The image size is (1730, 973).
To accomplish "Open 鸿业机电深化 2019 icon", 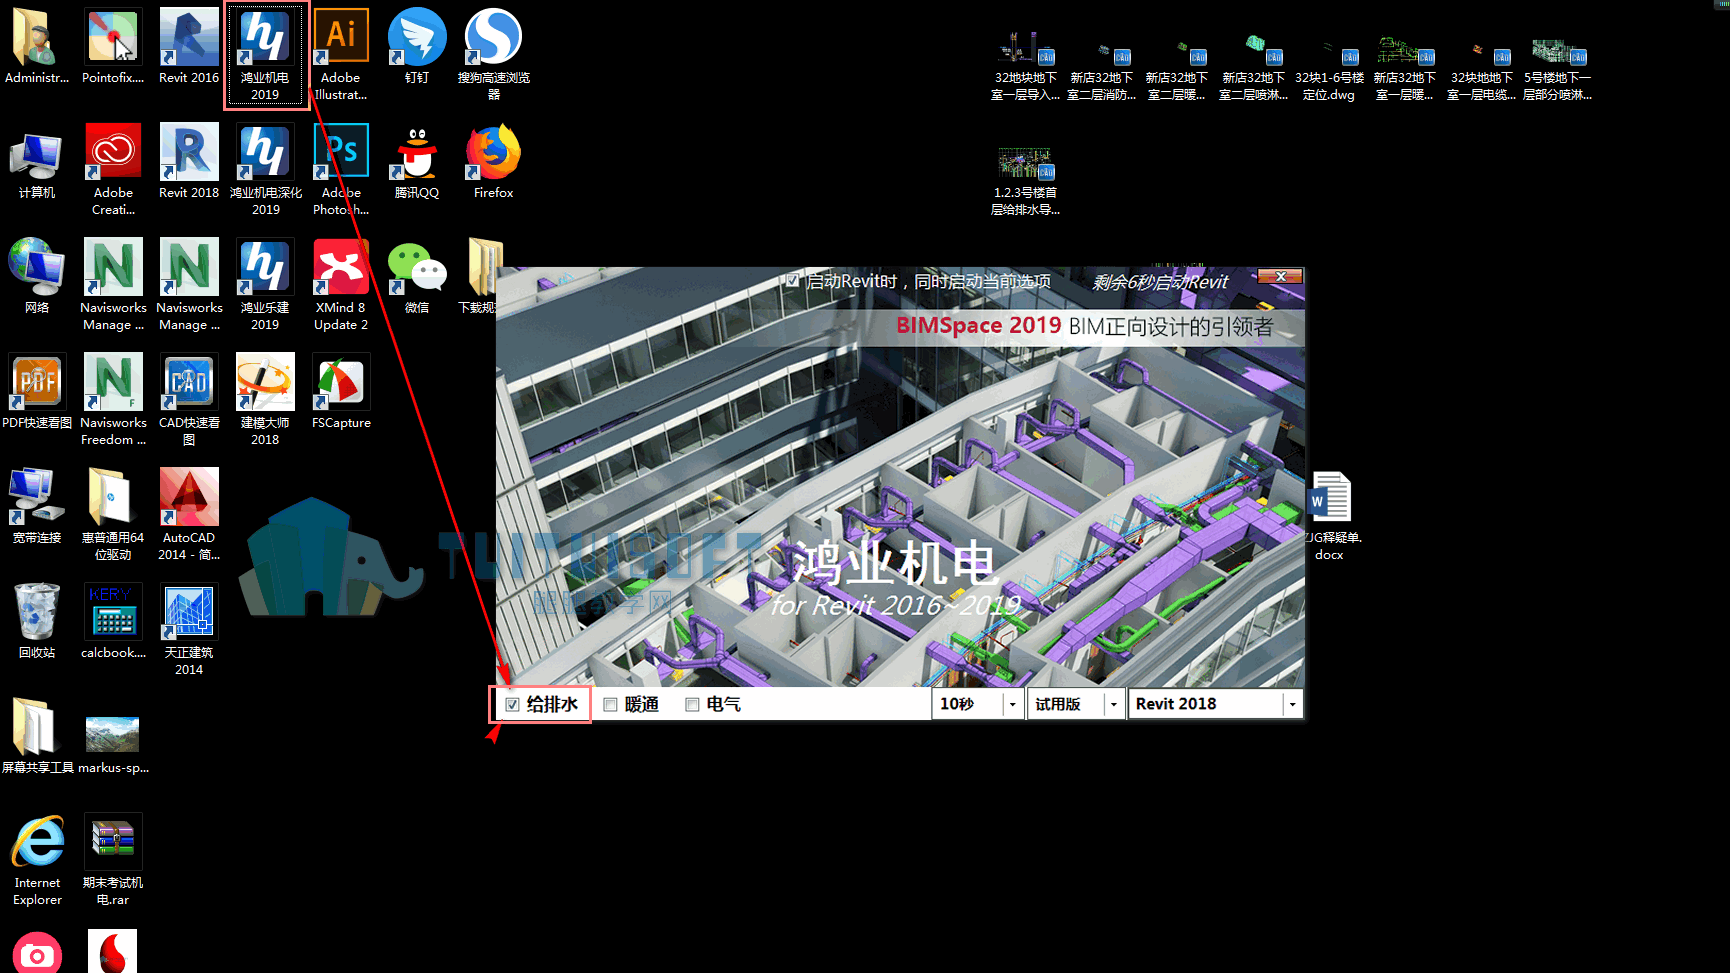I will 265,169.
